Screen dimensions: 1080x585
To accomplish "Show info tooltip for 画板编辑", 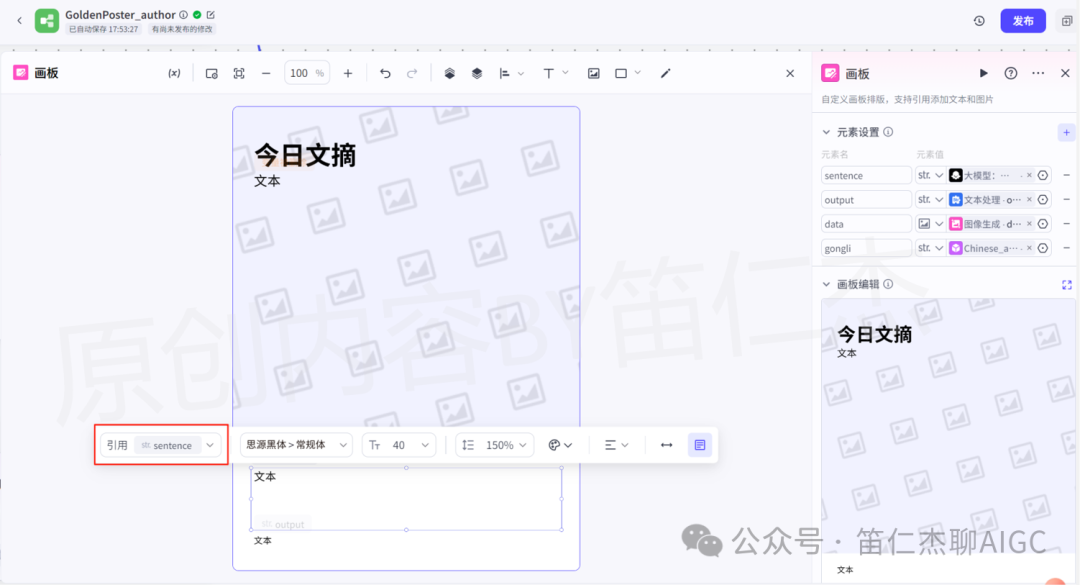I will click(x=888, y=284).
